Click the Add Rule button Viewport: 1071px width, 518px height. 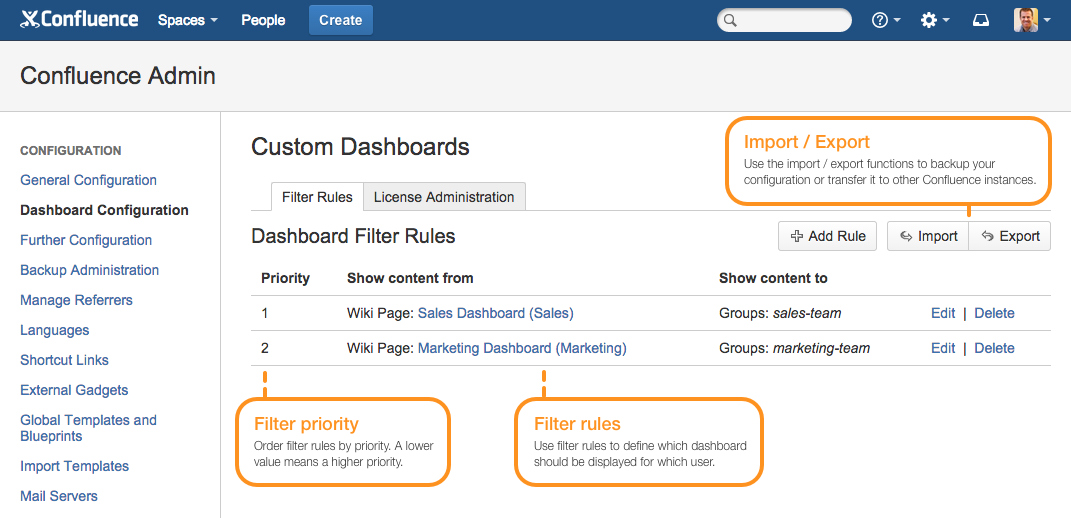pos(827,236)
